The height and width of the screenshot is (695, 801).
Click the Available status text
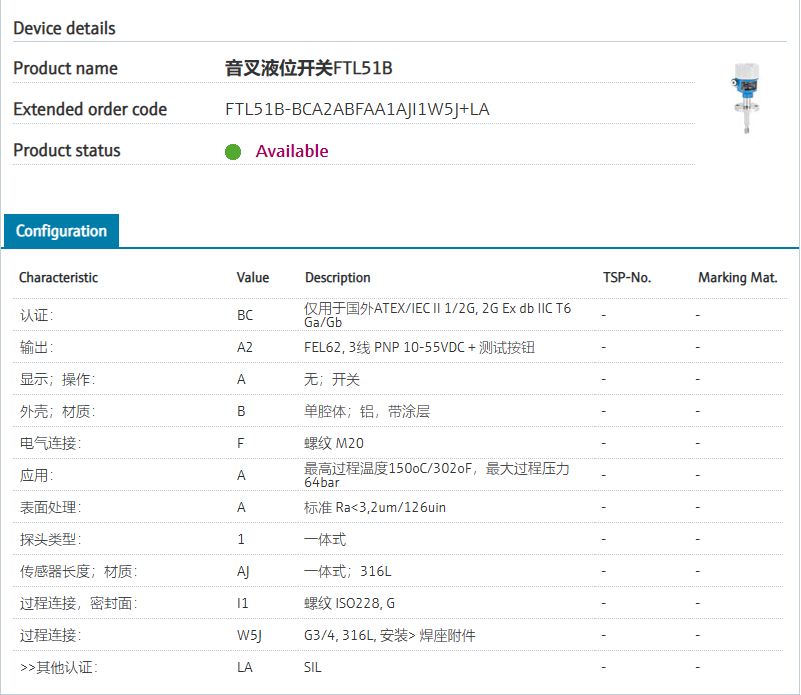click(x=292, y=152)
